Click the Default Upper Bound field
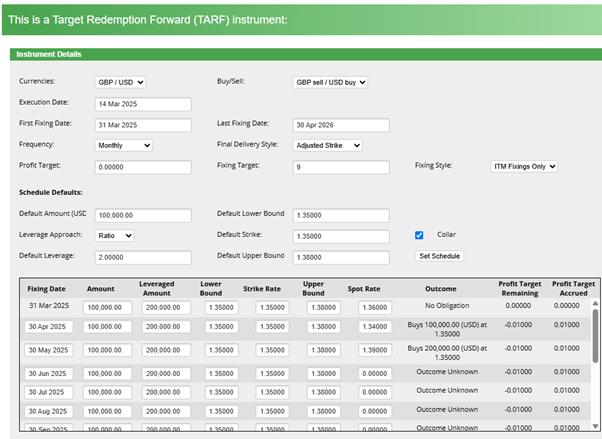The height and width of the screenshot is (439, 602). click(x=341, y=256)
